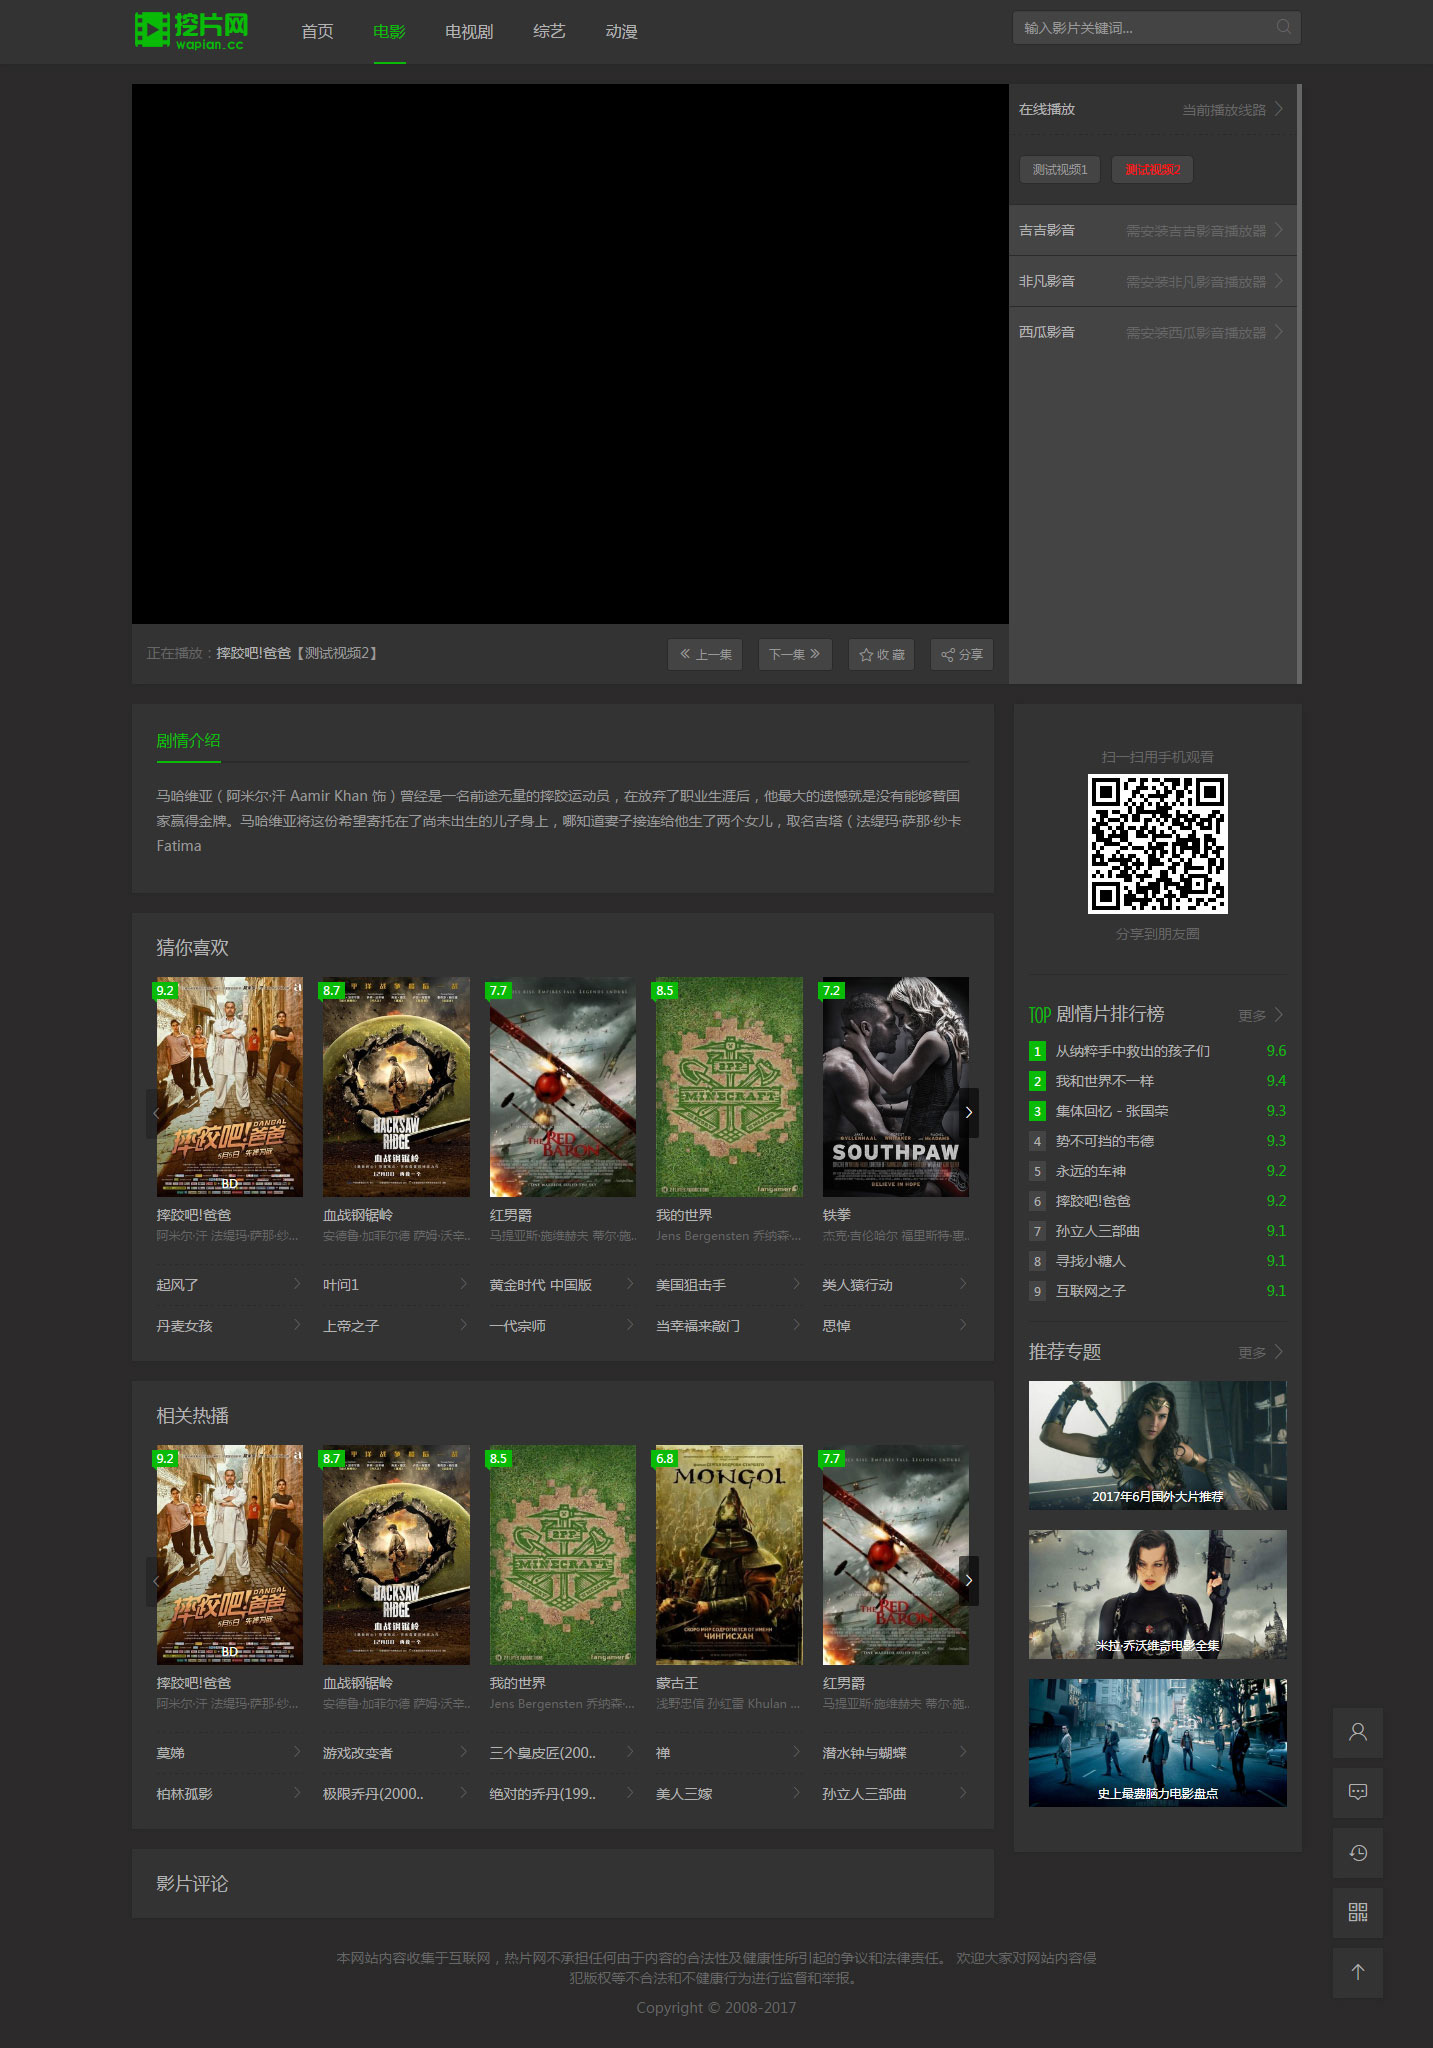This screenshot has width=1433, height=2048.
Task: Open 电视剧 nav item
Action: click(469, 32)
